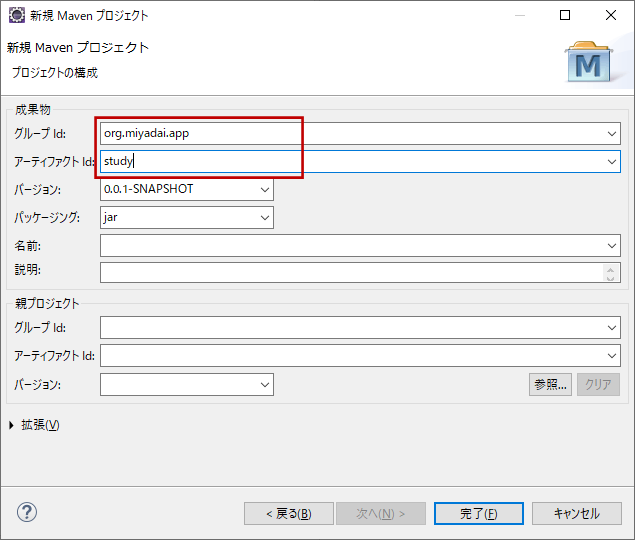
Task: Click the < 戻る(B) button
Action: pyautogui.click(x=289, y=514)
